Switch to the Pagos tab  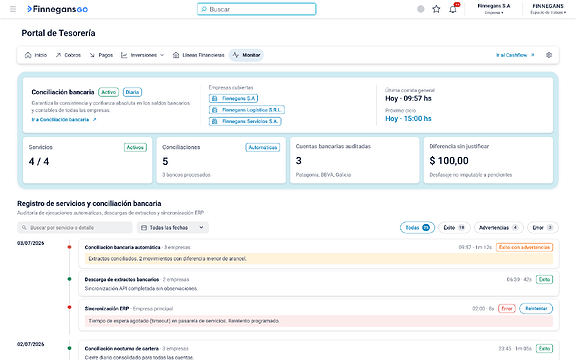point(101,55)
